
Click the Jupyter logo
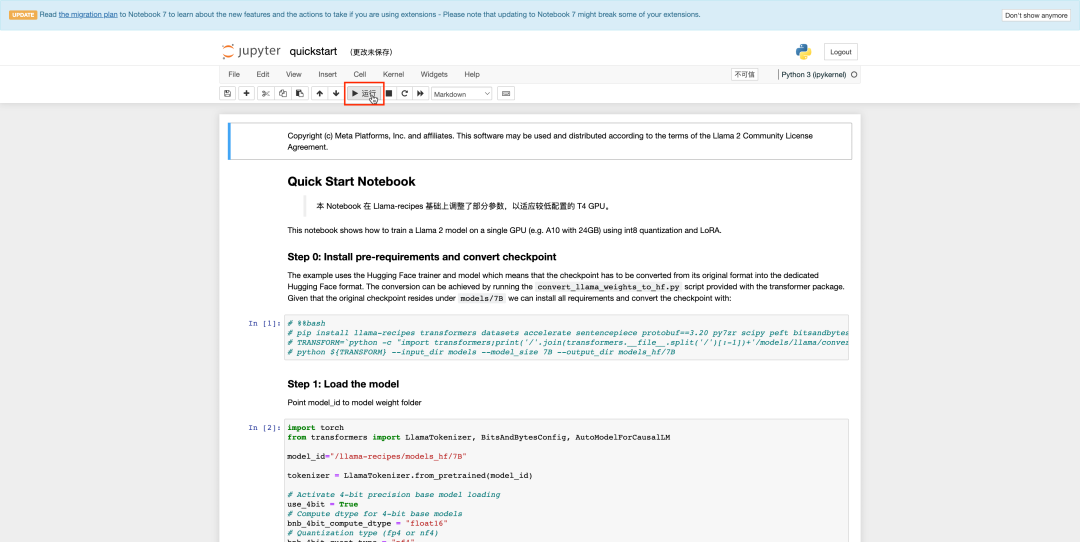tap(251, 52)
